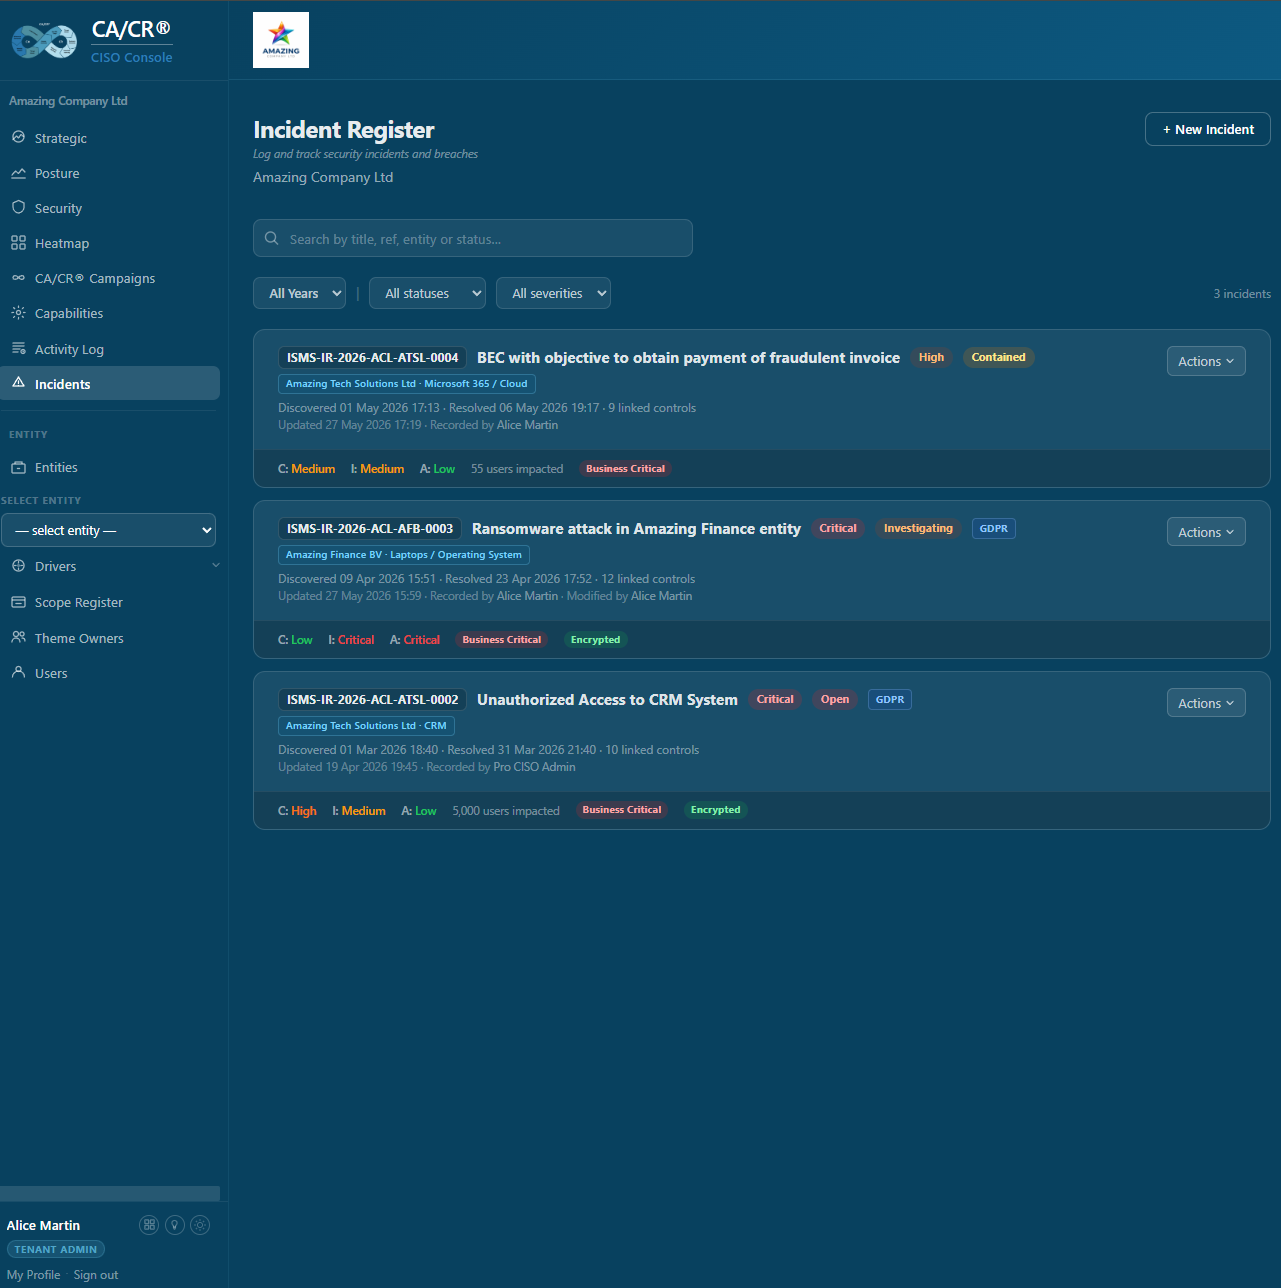Open the All statuses dropdown
The height and width of the screenshot is (1288, 1281).
(427, 293)
